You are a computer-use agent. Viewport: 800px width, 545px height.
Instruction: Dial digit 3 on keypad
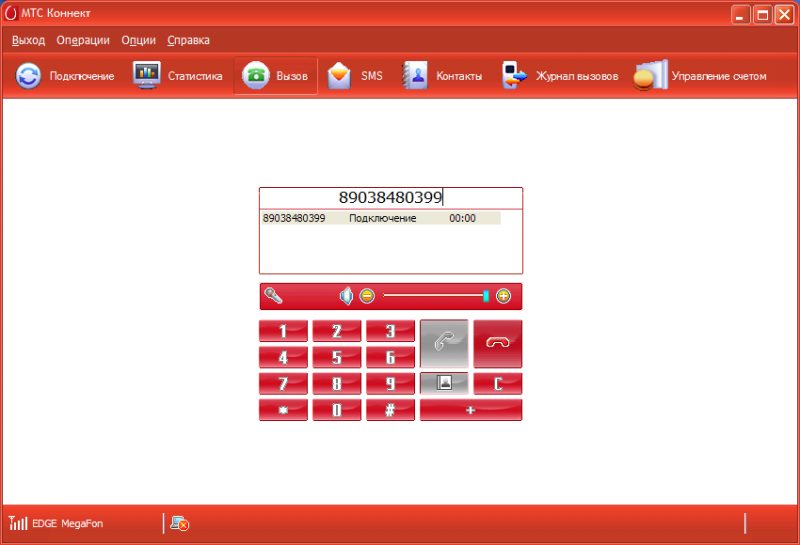390,331
